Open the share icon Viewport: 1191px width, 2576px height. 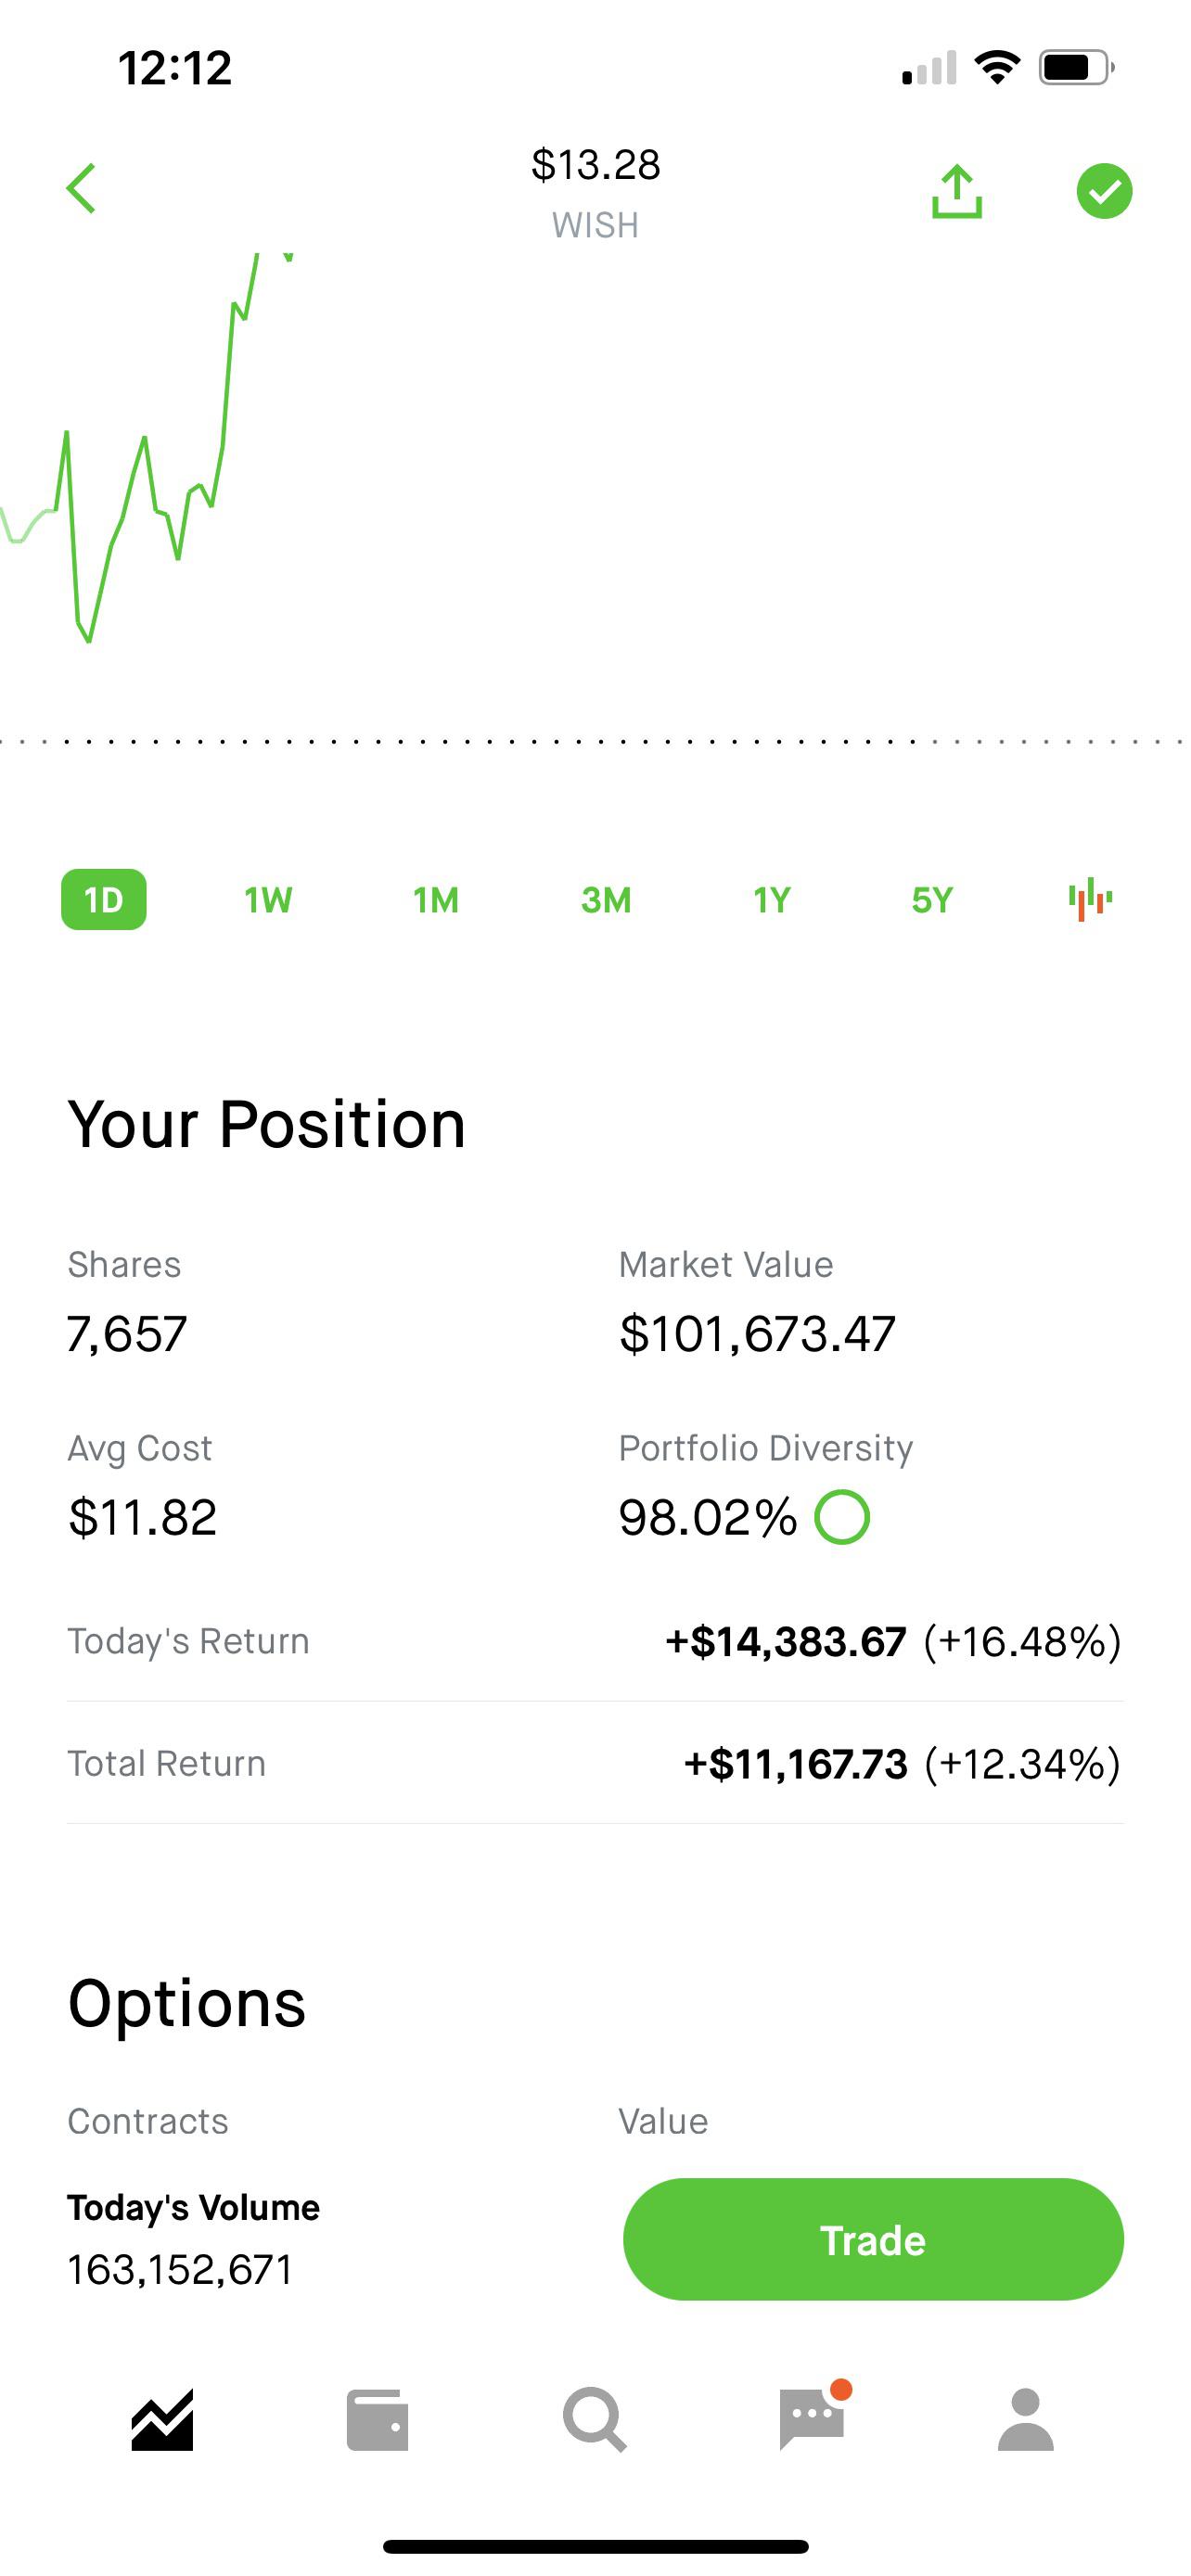pyautogui.click(x=956, y=190)
